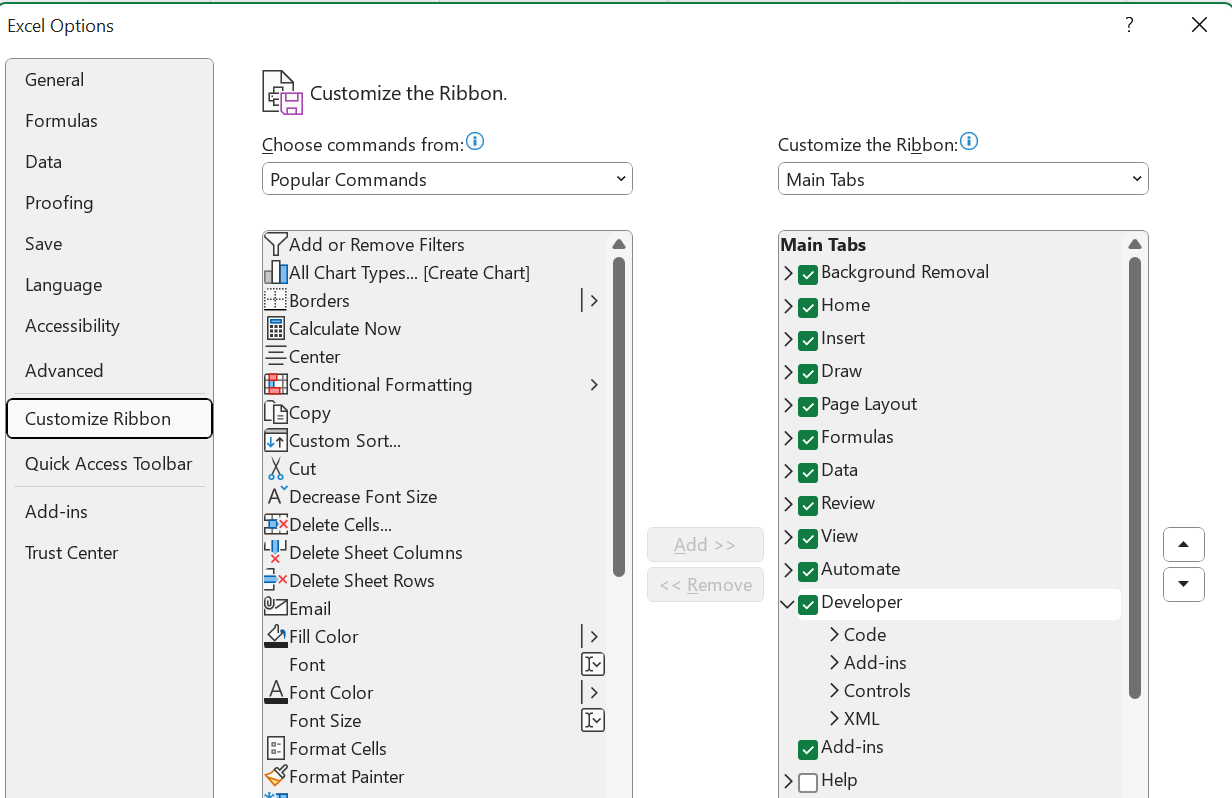Uncheck the Insert tab checkbox
Image resolution: width=1232 pixels, height=798 pixels.
pyautogui.click(x=808, y=340)
